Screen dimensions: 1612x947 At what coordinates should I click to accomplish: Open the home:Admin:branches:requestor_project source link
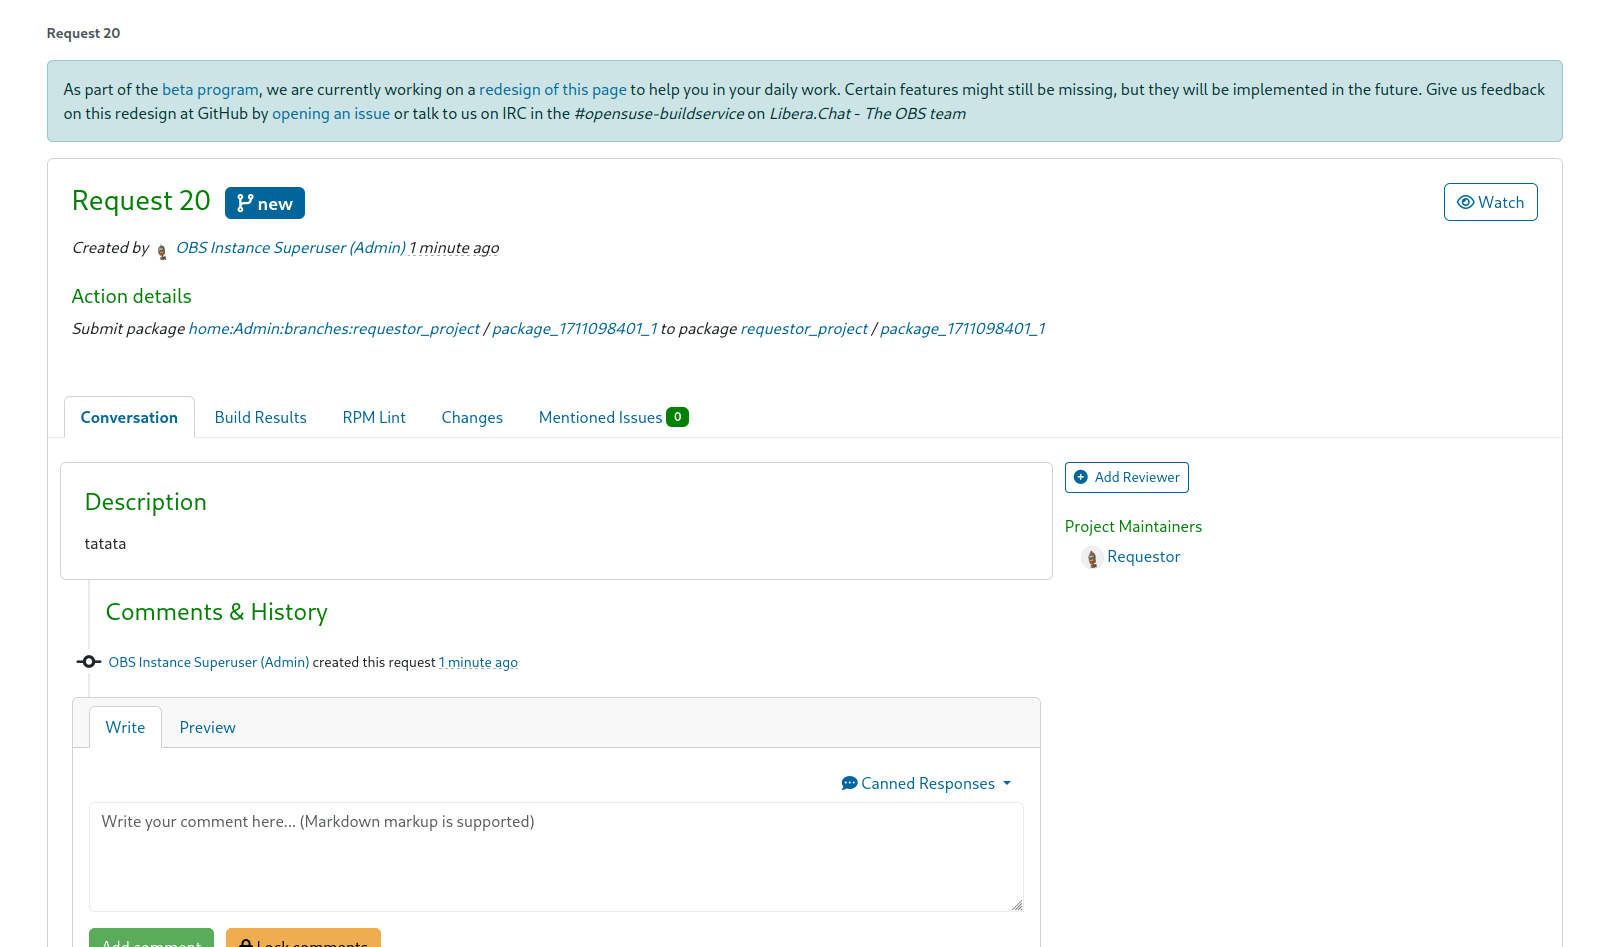pyautogui.click(x=334, y=329)
